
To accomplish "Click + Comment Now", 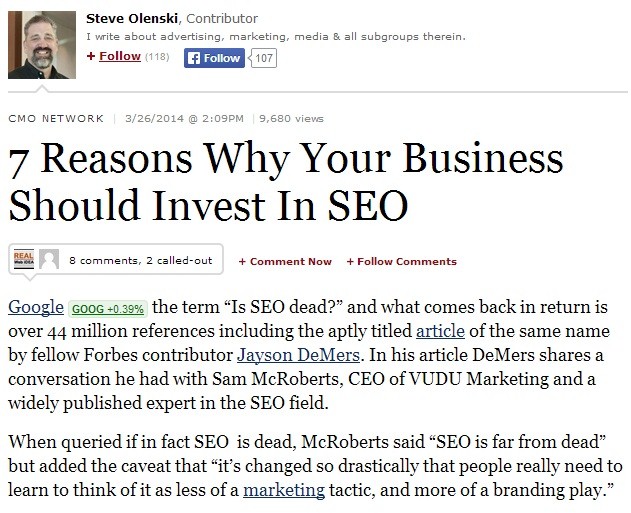I will pyautogui.click(x=285, y=262).
